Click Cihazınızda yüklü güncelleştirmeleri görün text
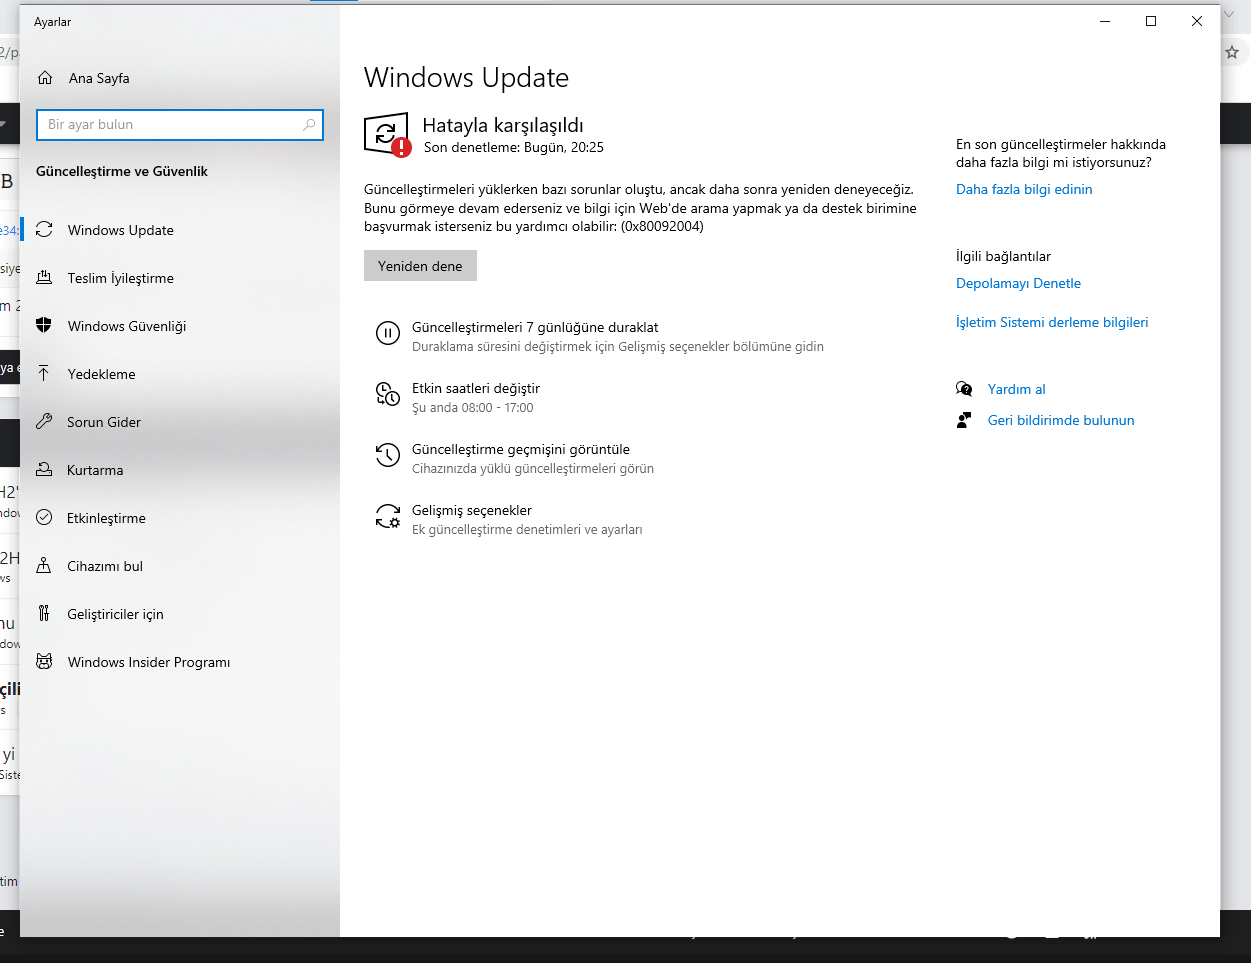1251x963 pixels. pos(533,468)
